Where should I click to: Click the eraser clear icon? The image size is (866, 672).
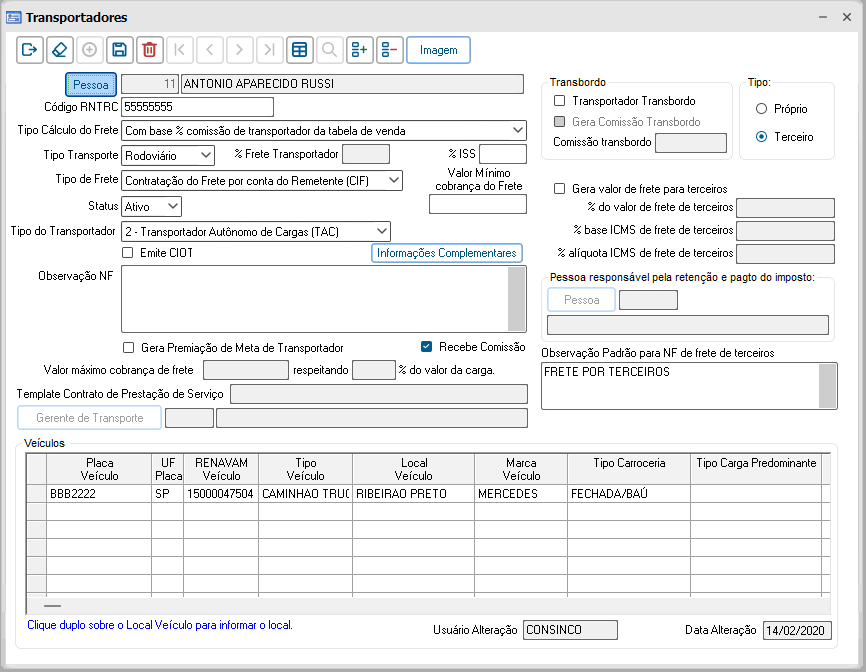click(x=60, y=50)
